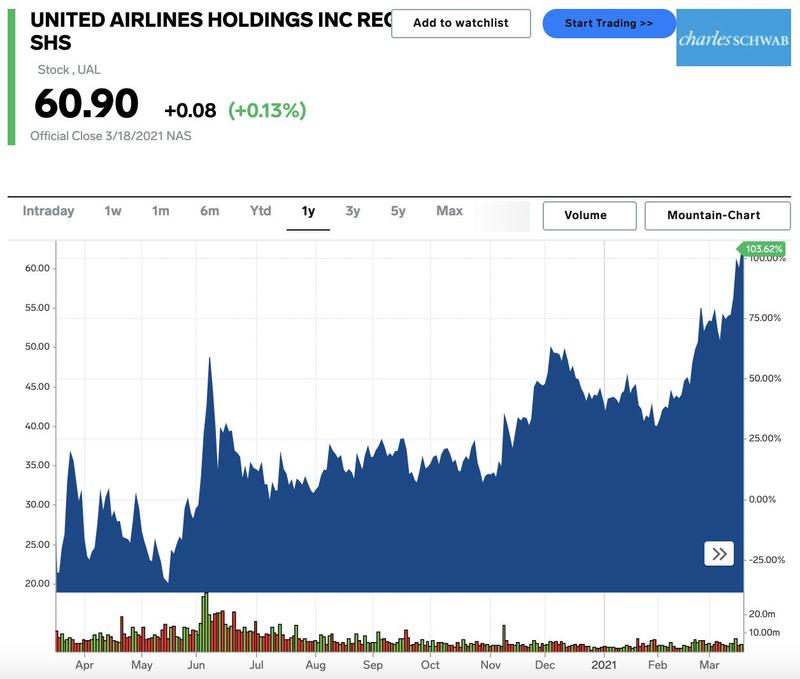The image size is (800, 679).
Task: Click the Dec x-axis label
Action: click(545, 665)
